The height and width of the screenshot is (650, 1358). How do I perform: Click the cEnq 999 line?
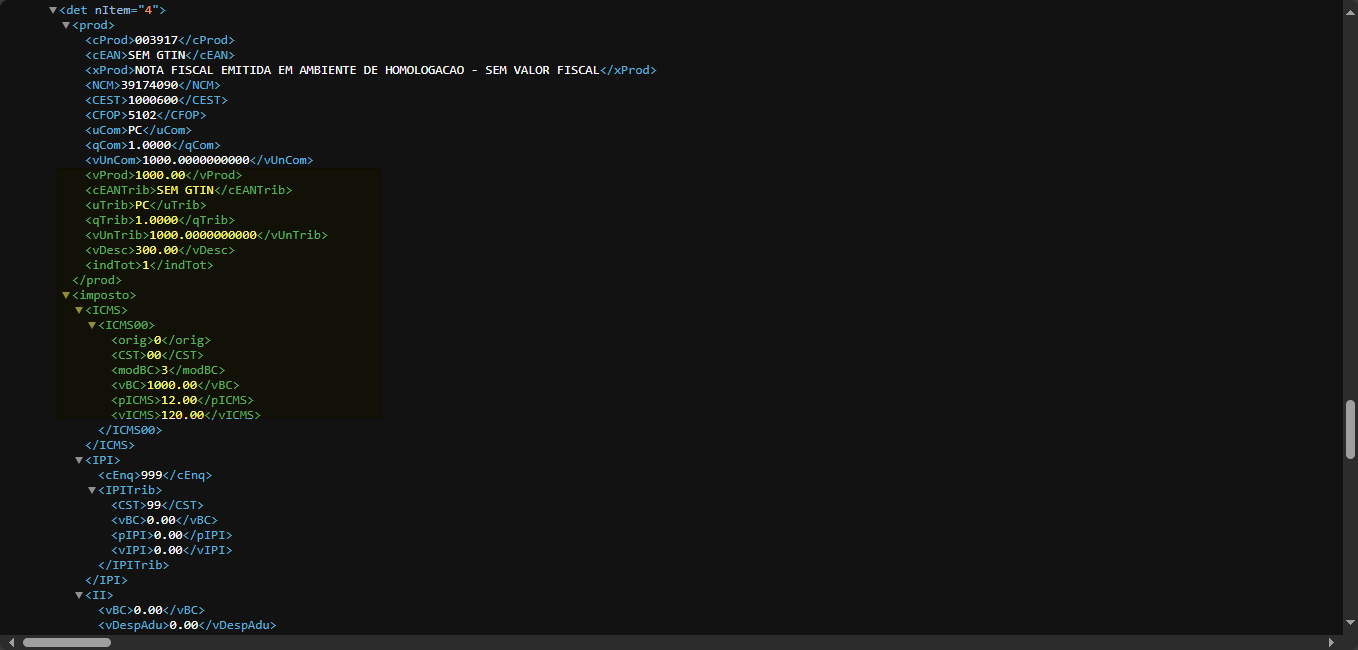tap(155, 475)
